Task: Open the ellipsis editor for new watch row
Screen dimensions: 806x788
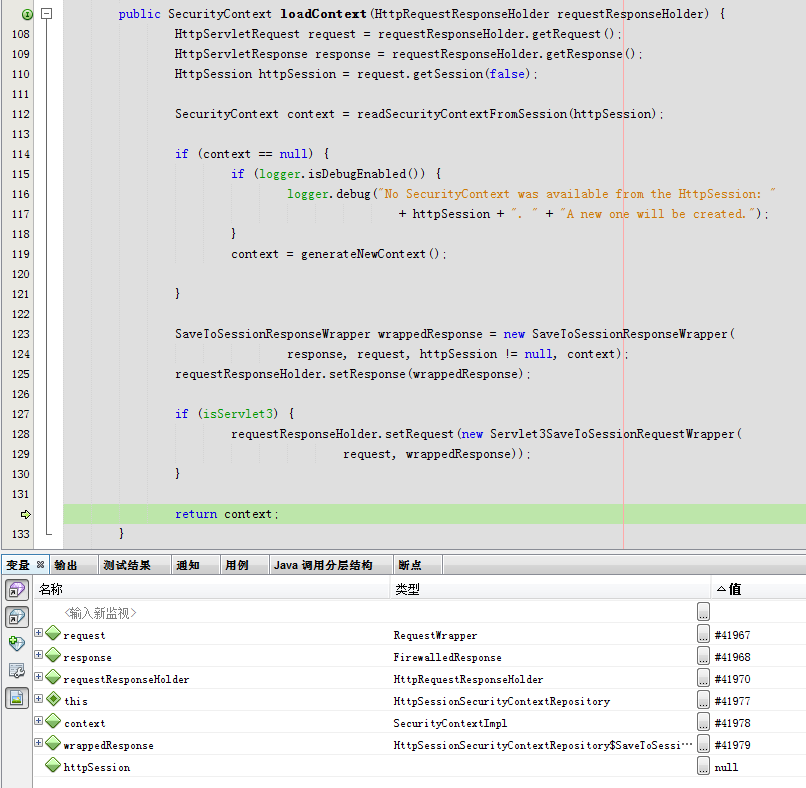Action: pyautogui.click(x=703, y=612)
